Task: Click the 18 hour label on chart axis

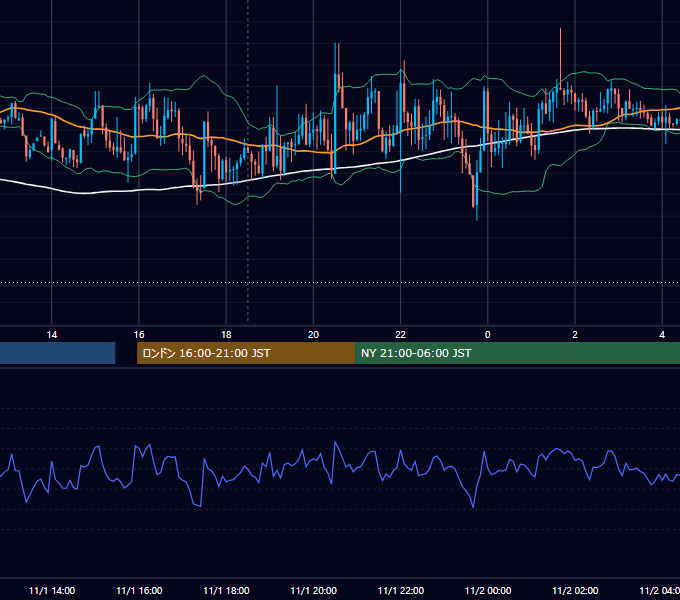Action: click(x=226, y=335)
